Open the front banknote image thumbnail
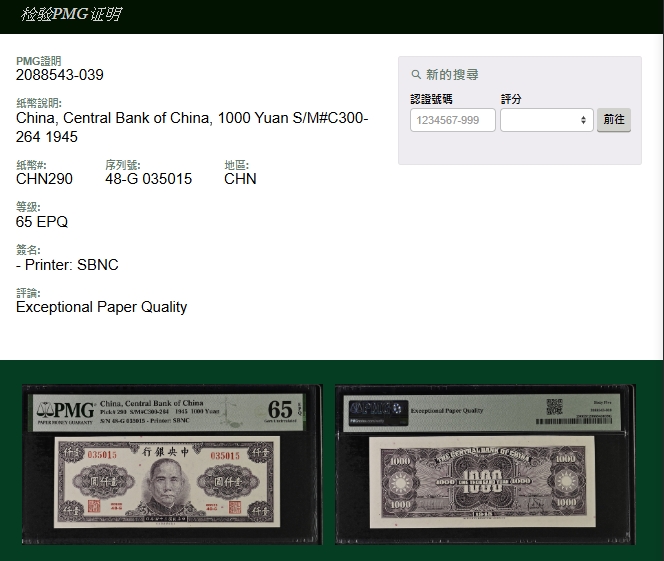 pos(172,464)
